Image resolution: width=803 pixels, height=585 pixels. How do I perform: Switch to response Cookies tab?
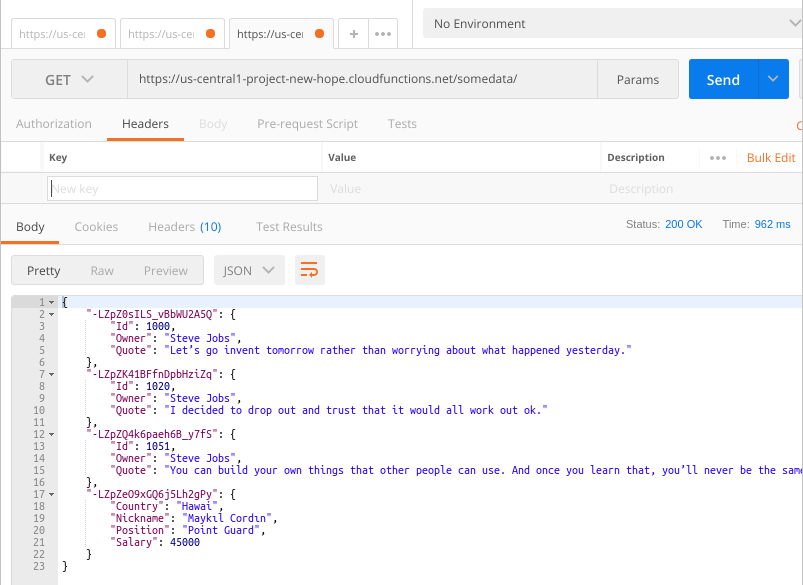[96, 227]
